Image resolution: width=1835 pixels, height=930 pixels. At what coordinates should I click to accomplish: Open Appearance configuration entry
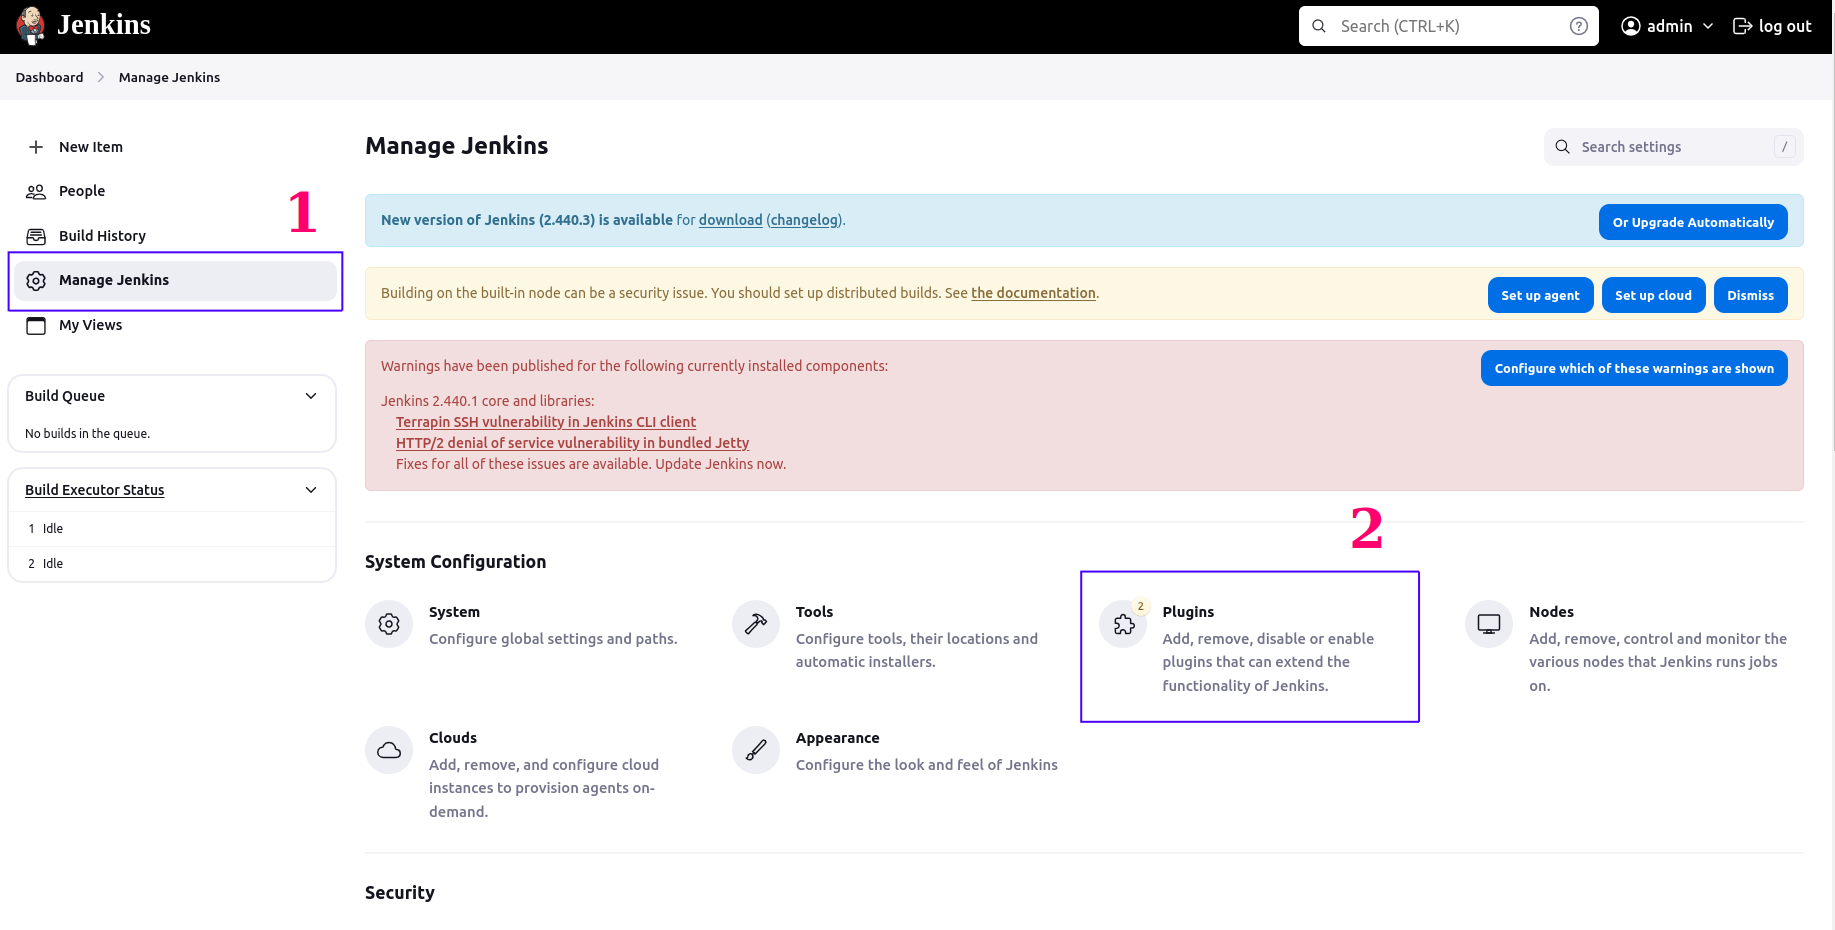coord(895,751)
